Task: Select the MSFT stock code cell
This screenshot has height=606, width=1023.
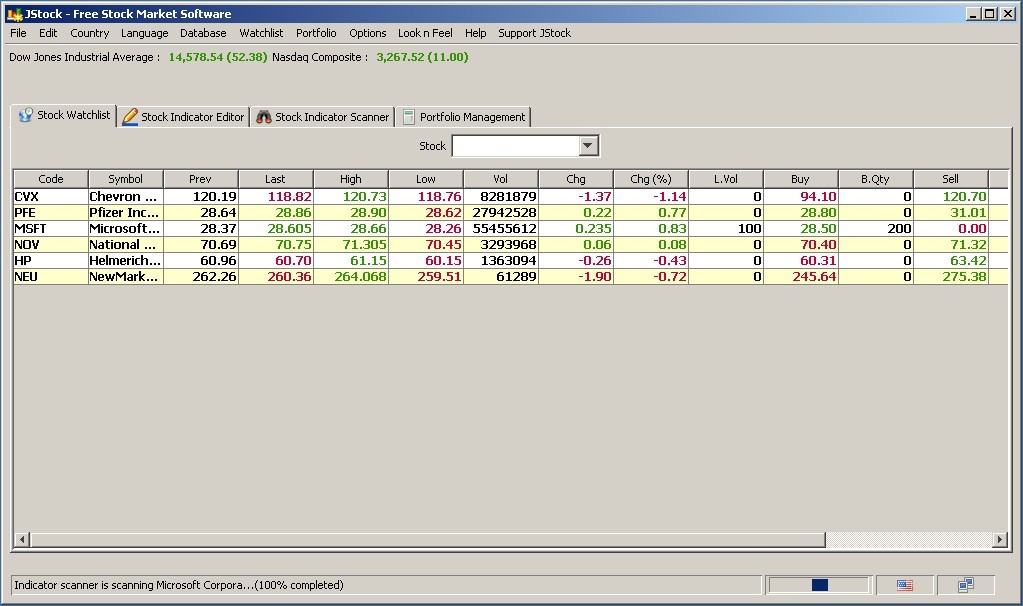Action: click(x=50, y=228)
